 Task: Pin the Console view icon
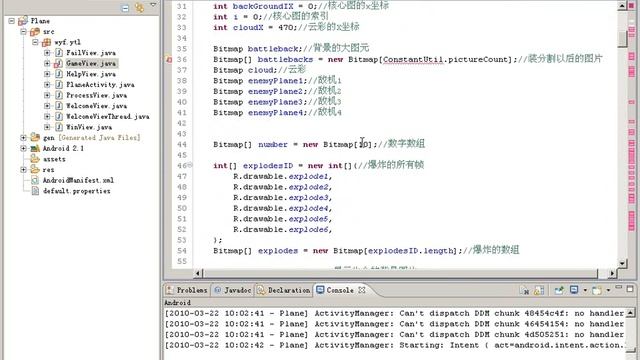click(x=559, y=290)
